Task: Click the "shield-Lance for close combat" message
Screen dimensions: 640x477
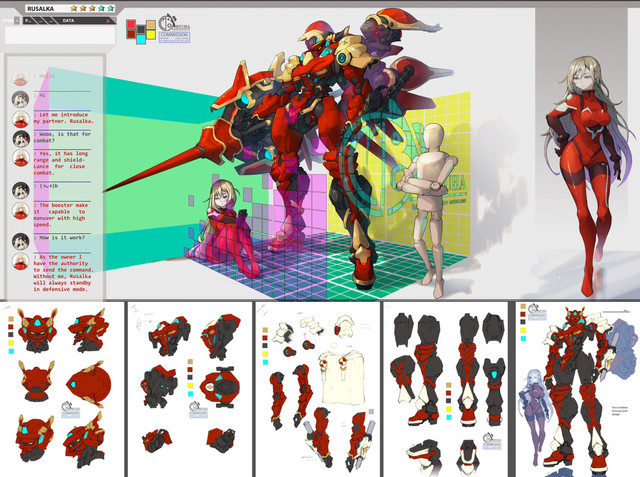Action: pos(61,163)
